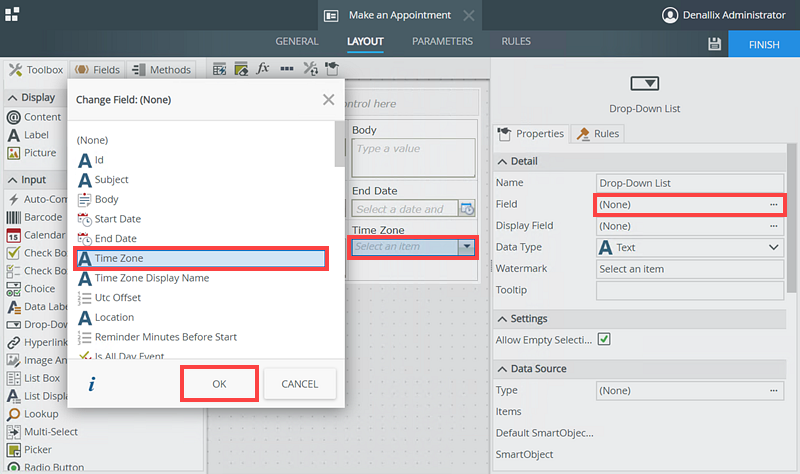Image resolution: width=800 pixels, height=474 pixels.
Task: Open the Field ellipsis selector
Action: pos(773,205)
